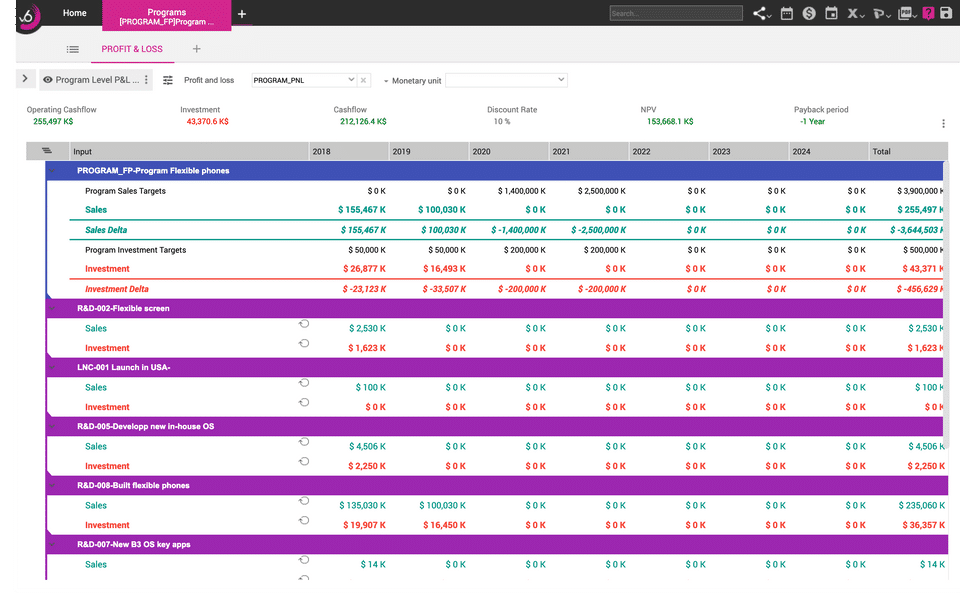Open the share menu icon
Image resolution: width=960 pixels, height=609 pixels.
(x=761, y=13)
